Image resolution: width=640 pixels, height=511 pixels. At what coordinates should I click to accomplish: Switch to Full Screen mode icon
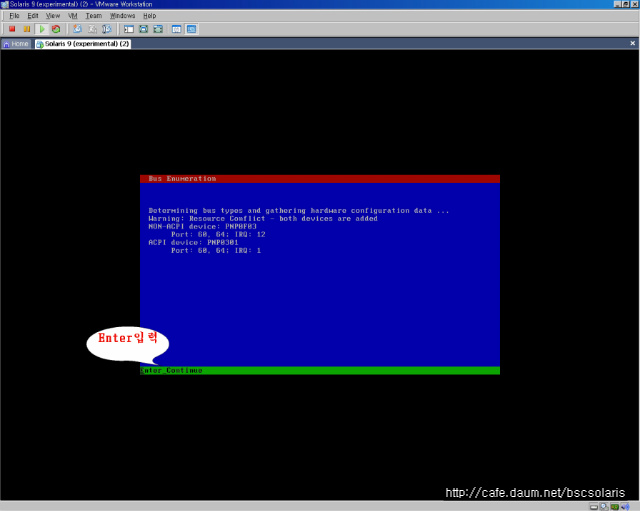click(144, 29)
